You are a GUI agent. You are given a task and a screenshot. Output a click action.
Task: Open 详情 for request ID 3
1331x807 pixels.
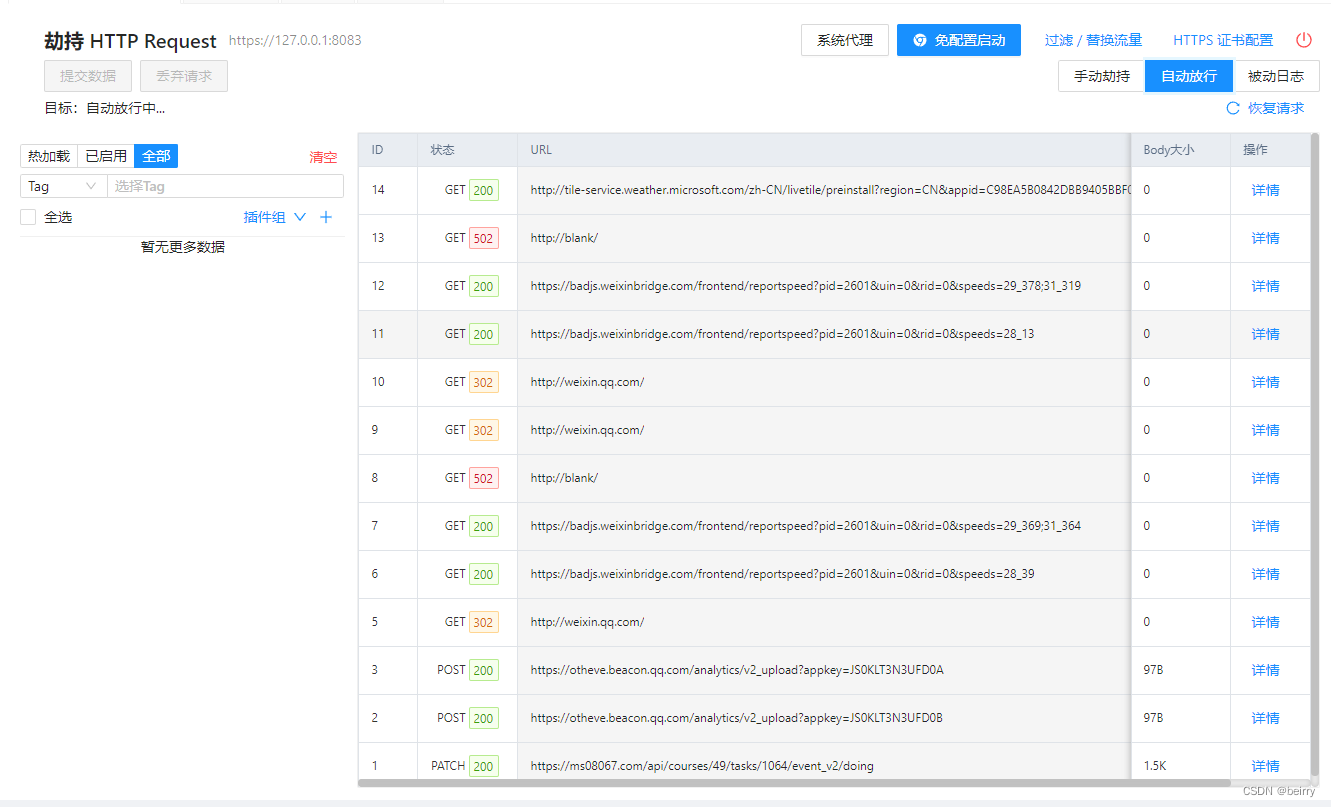tap(1266, 670)
